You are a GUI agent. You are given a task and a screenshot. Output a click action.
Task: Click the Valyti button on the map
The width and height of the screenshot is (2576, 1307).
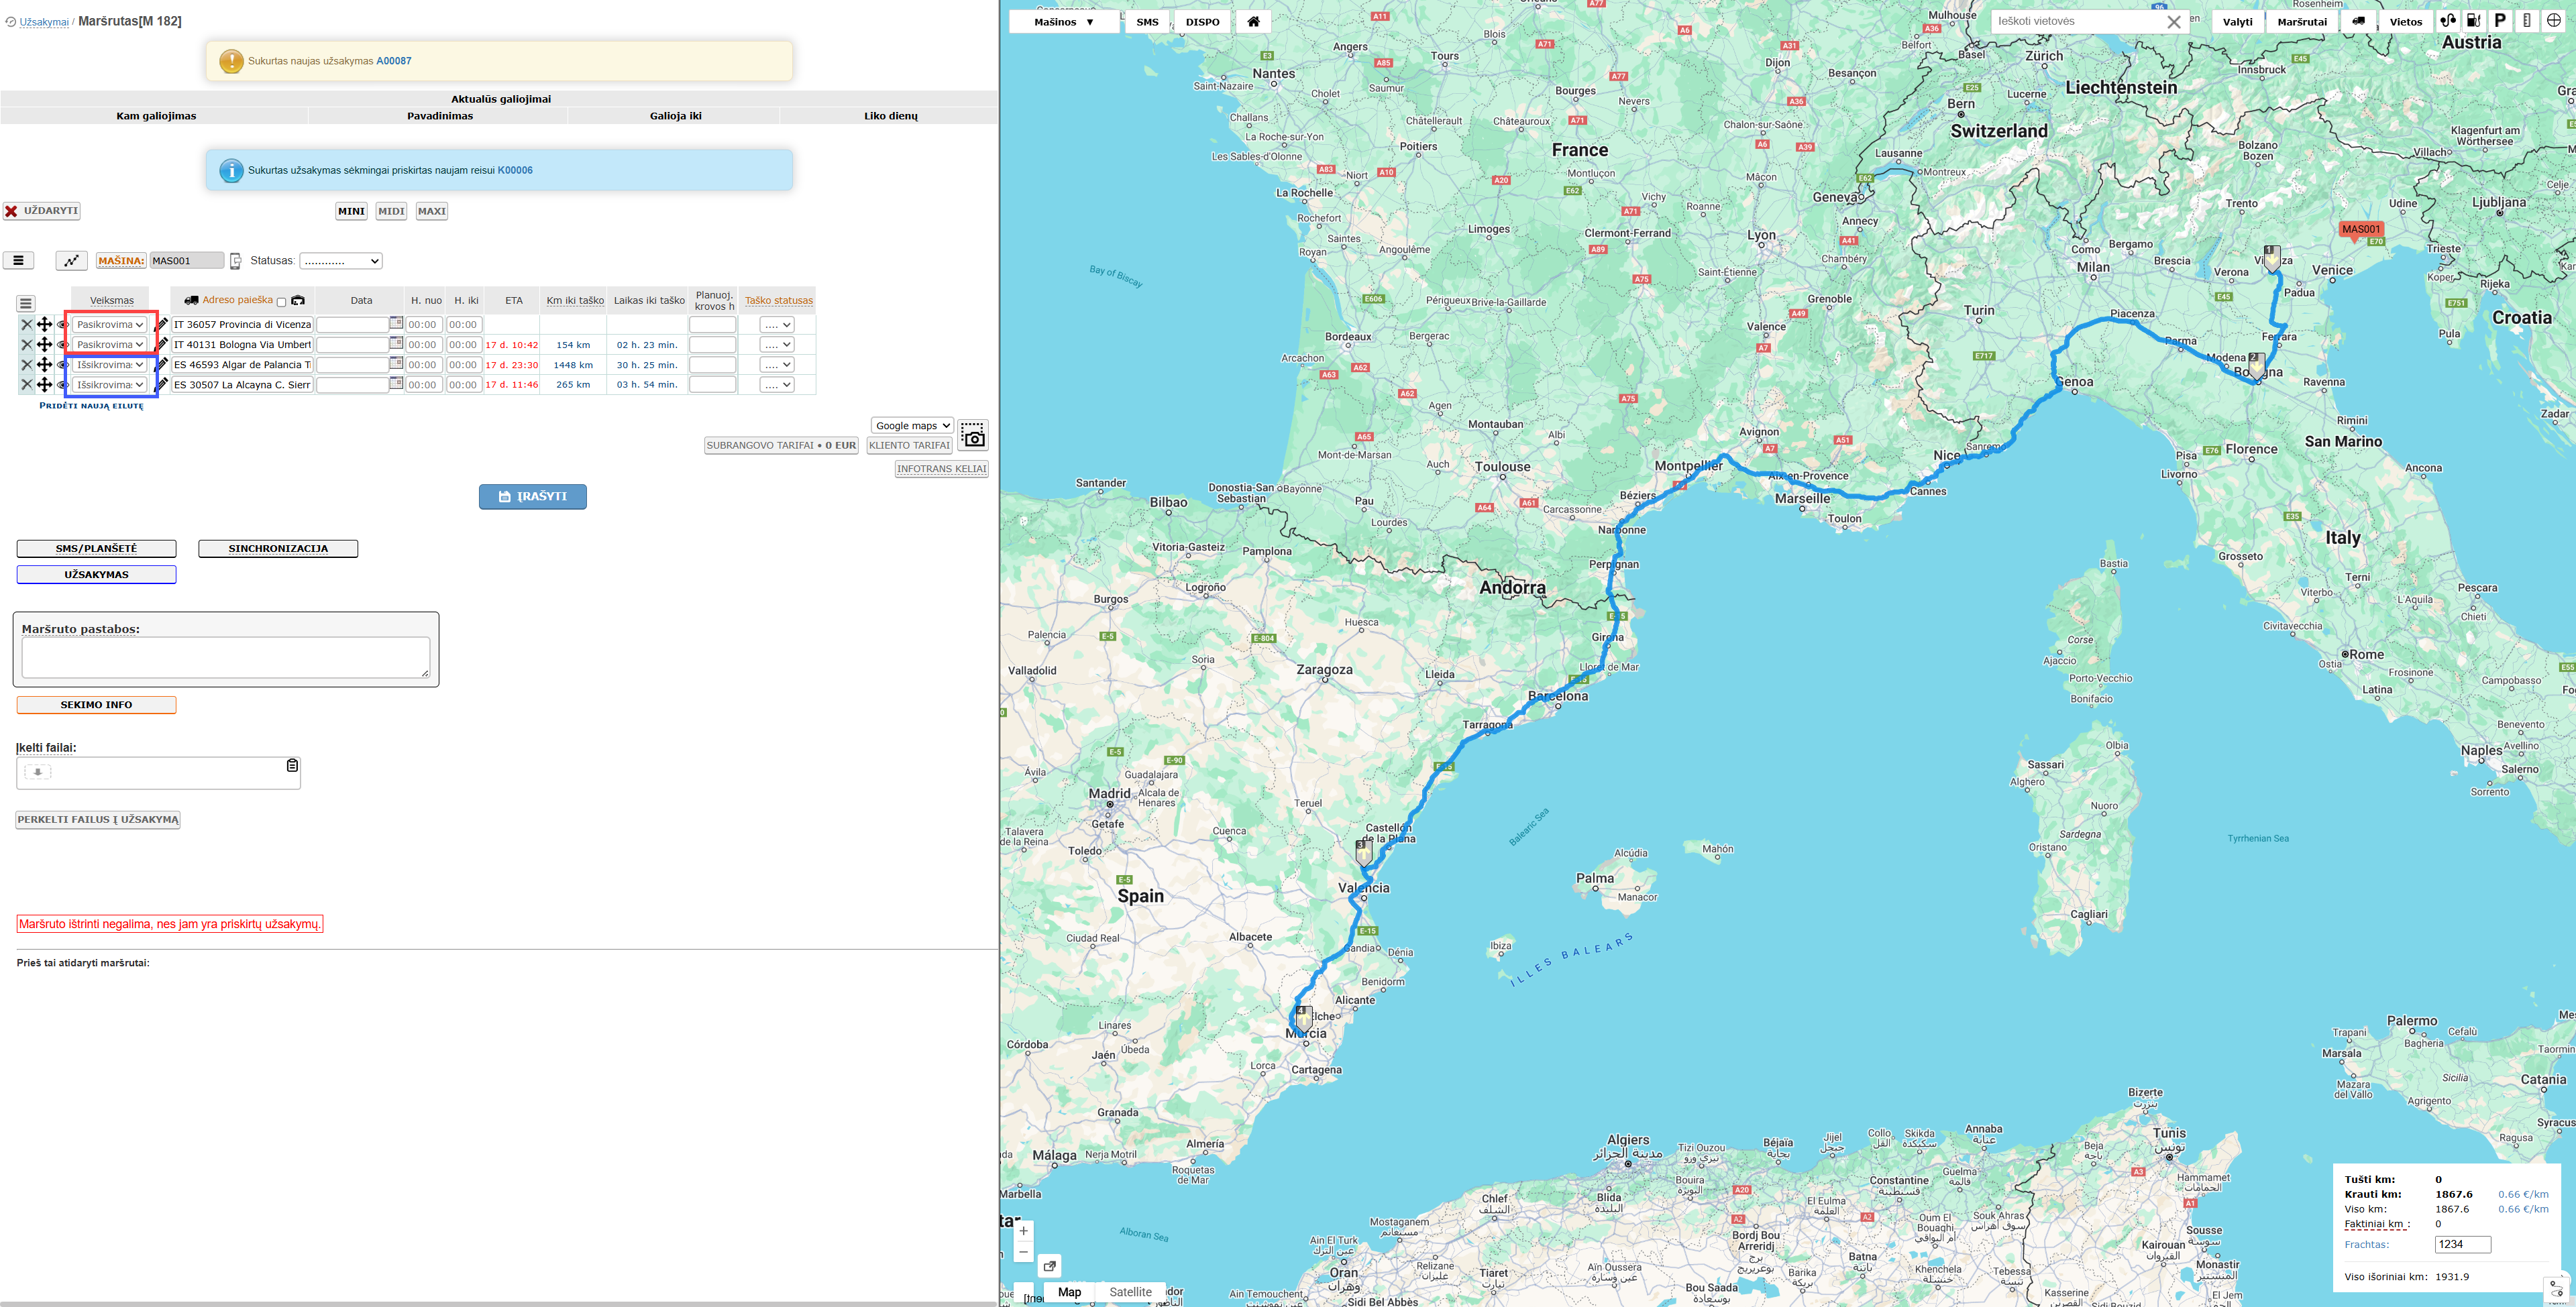click(2237, 22)
